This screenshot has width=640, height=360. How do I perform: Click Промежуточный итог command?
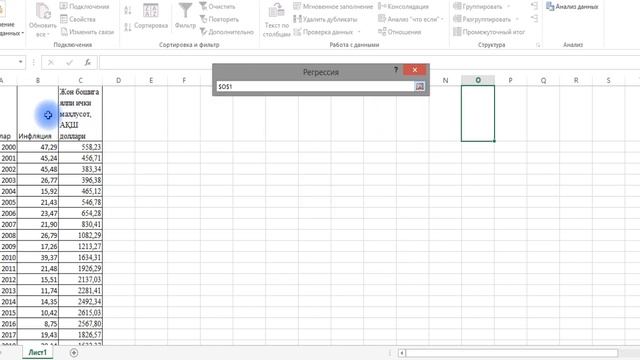pos(489,32)
